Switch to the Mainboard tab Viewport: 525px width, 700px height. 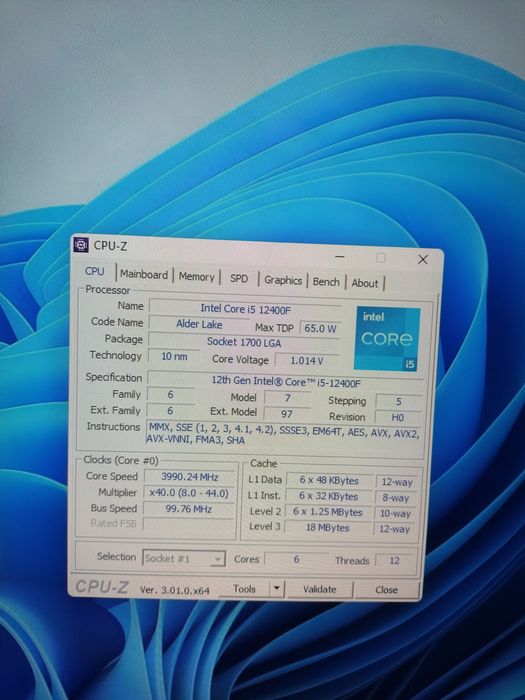click(x=144, y=274)
